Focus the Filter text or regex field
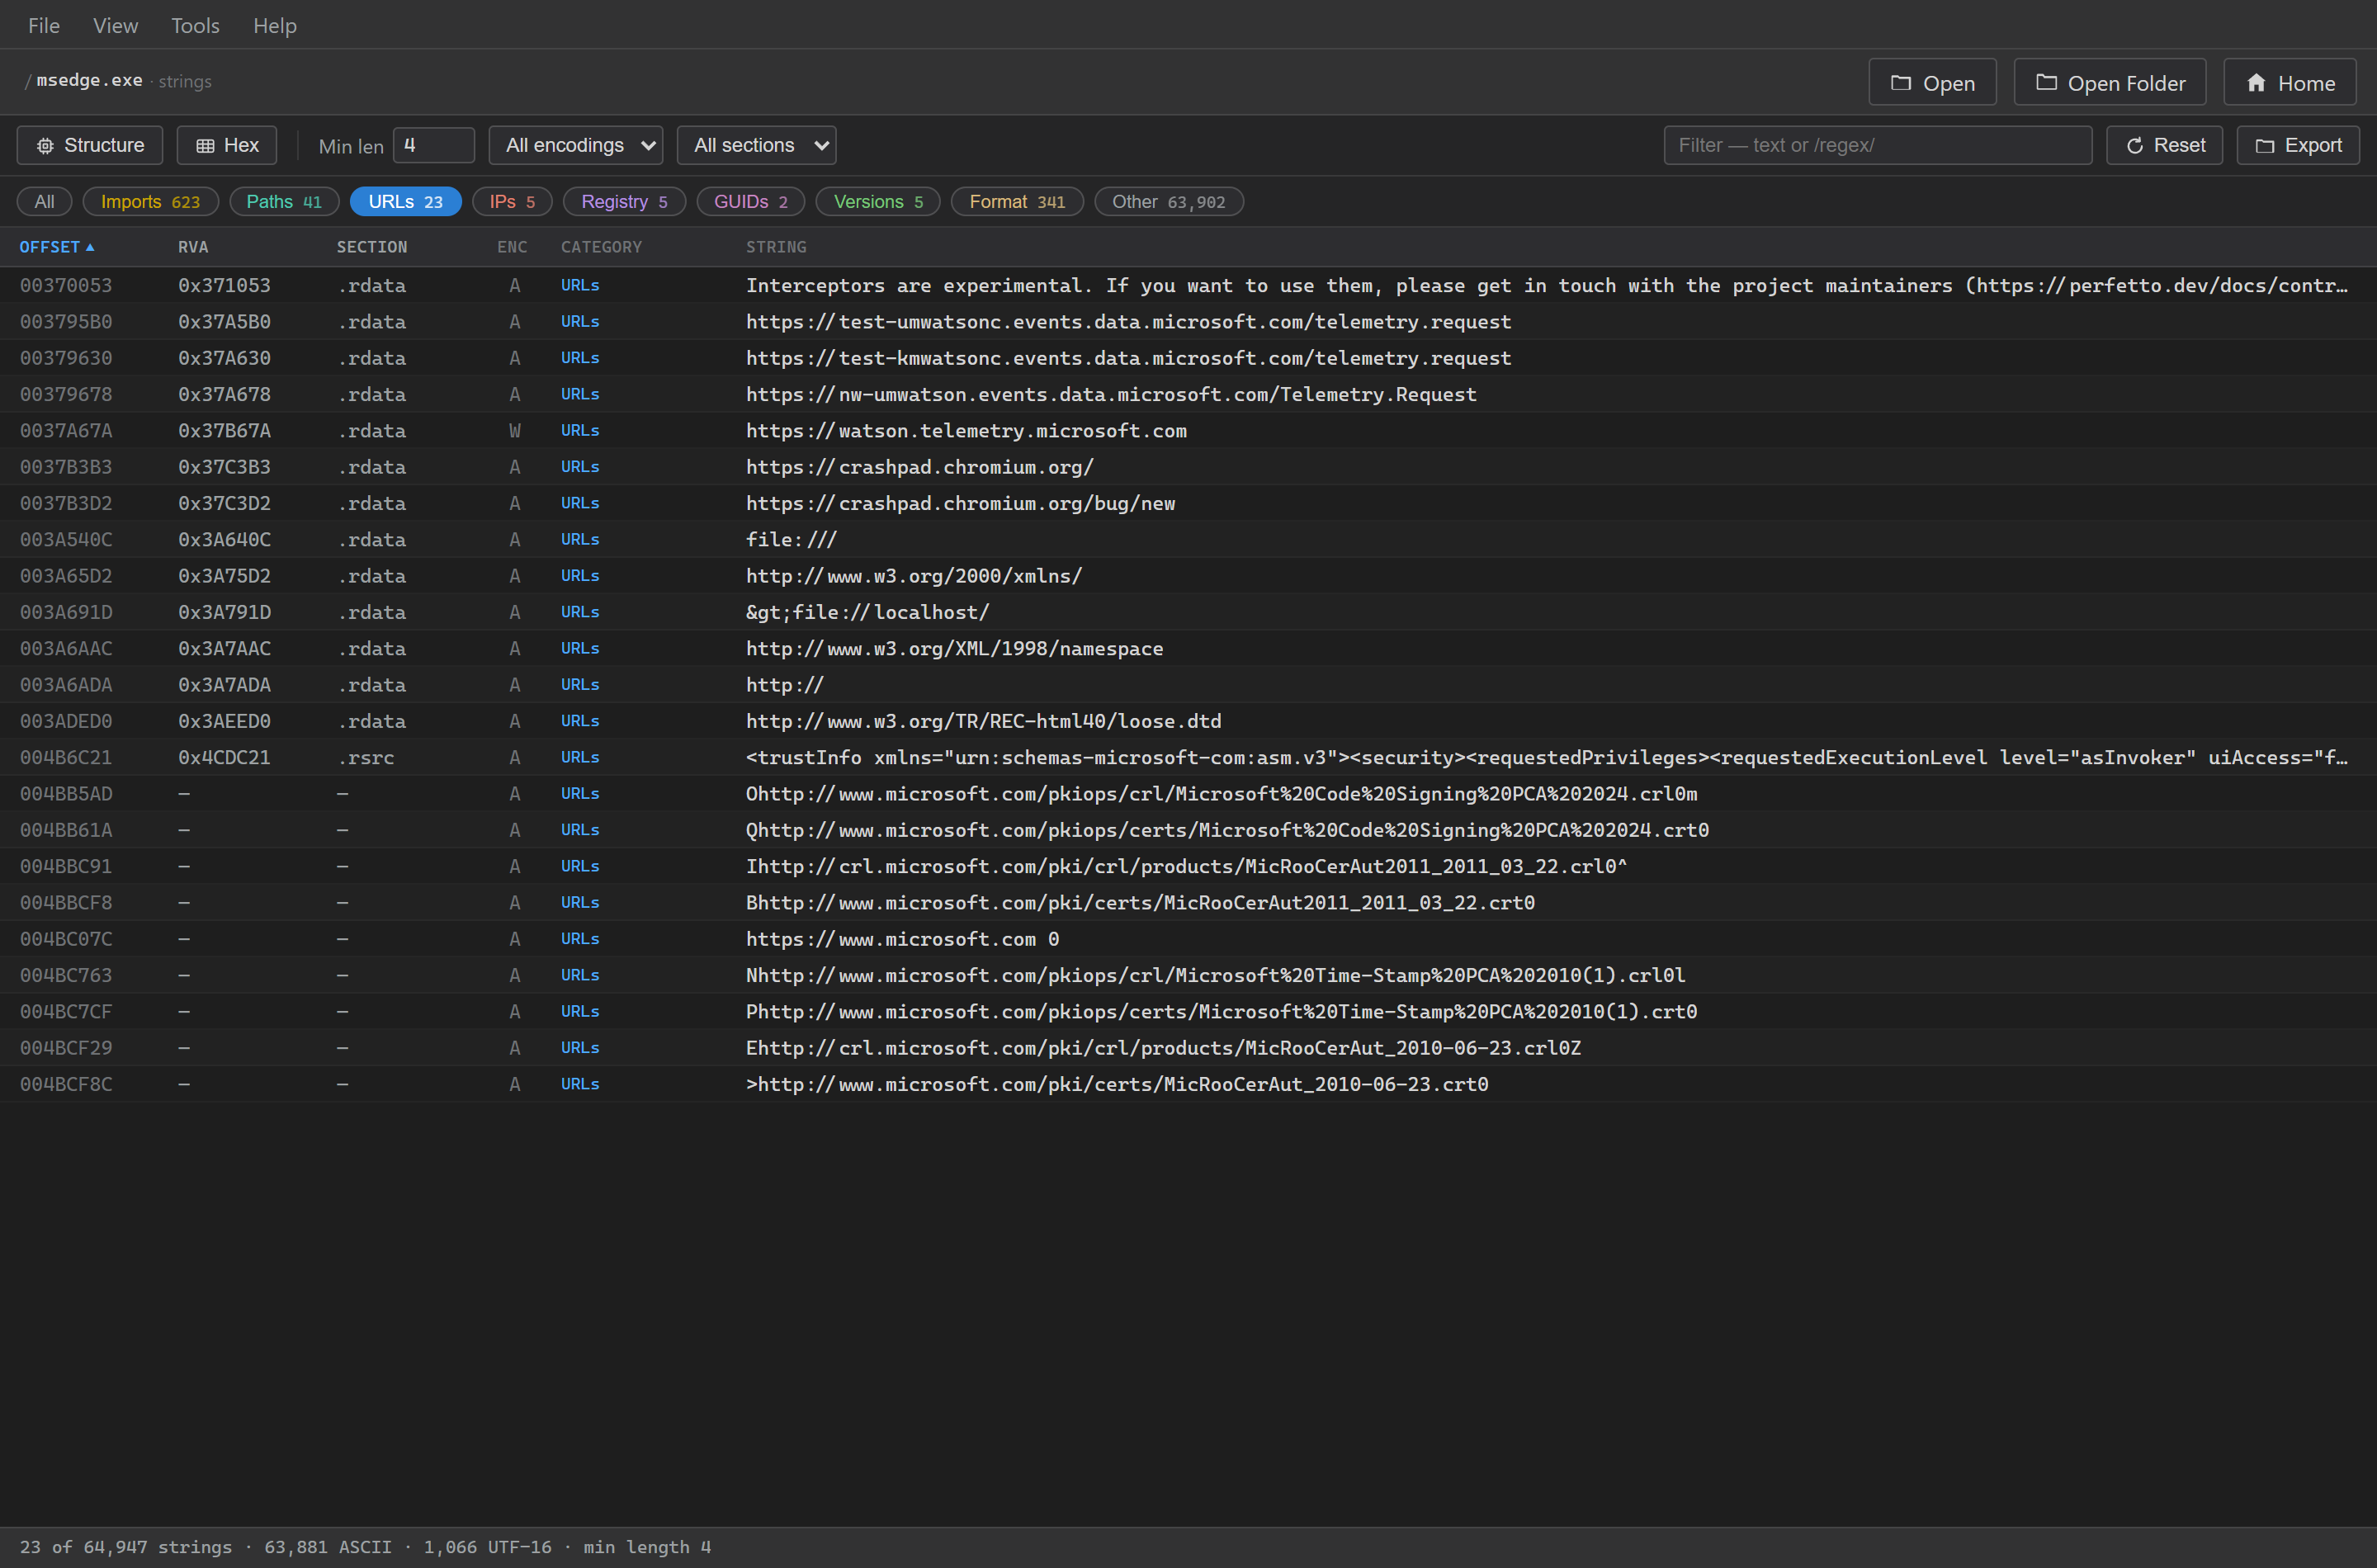 pos(1878,146)
